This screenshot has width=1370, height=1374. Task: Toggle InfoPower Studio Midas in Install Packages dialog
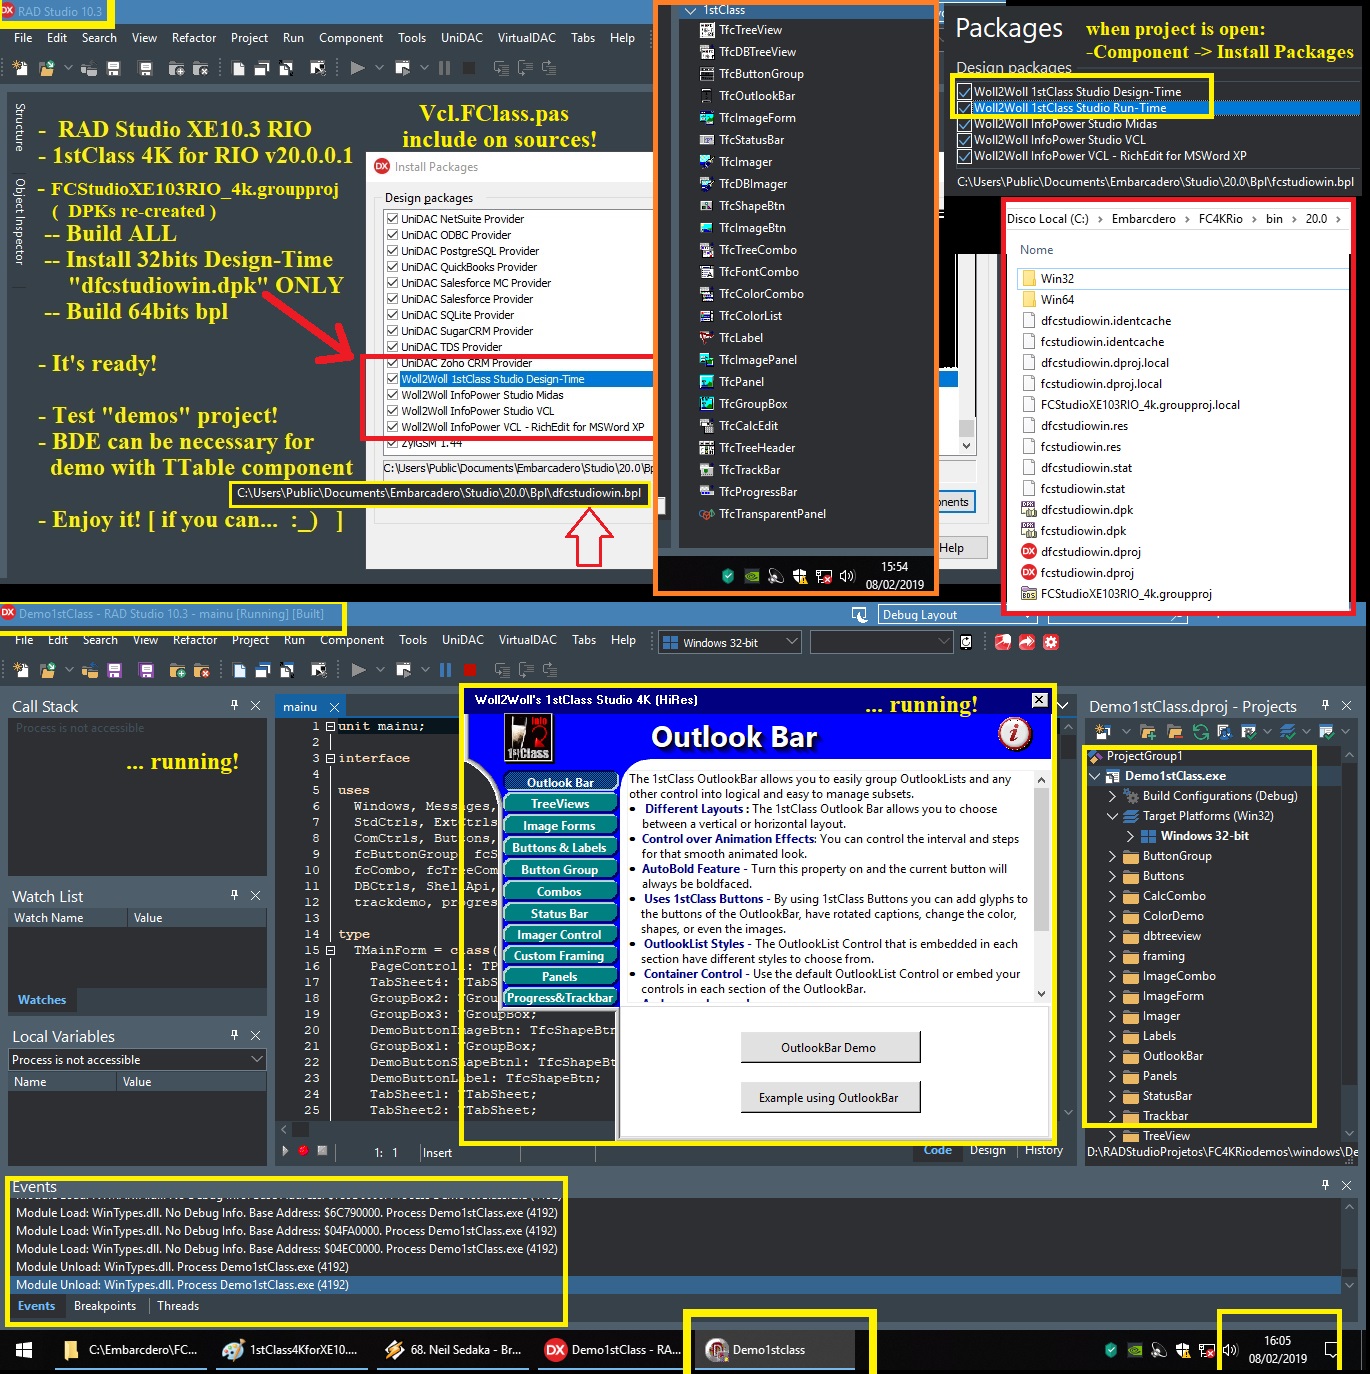coord(392,395)
